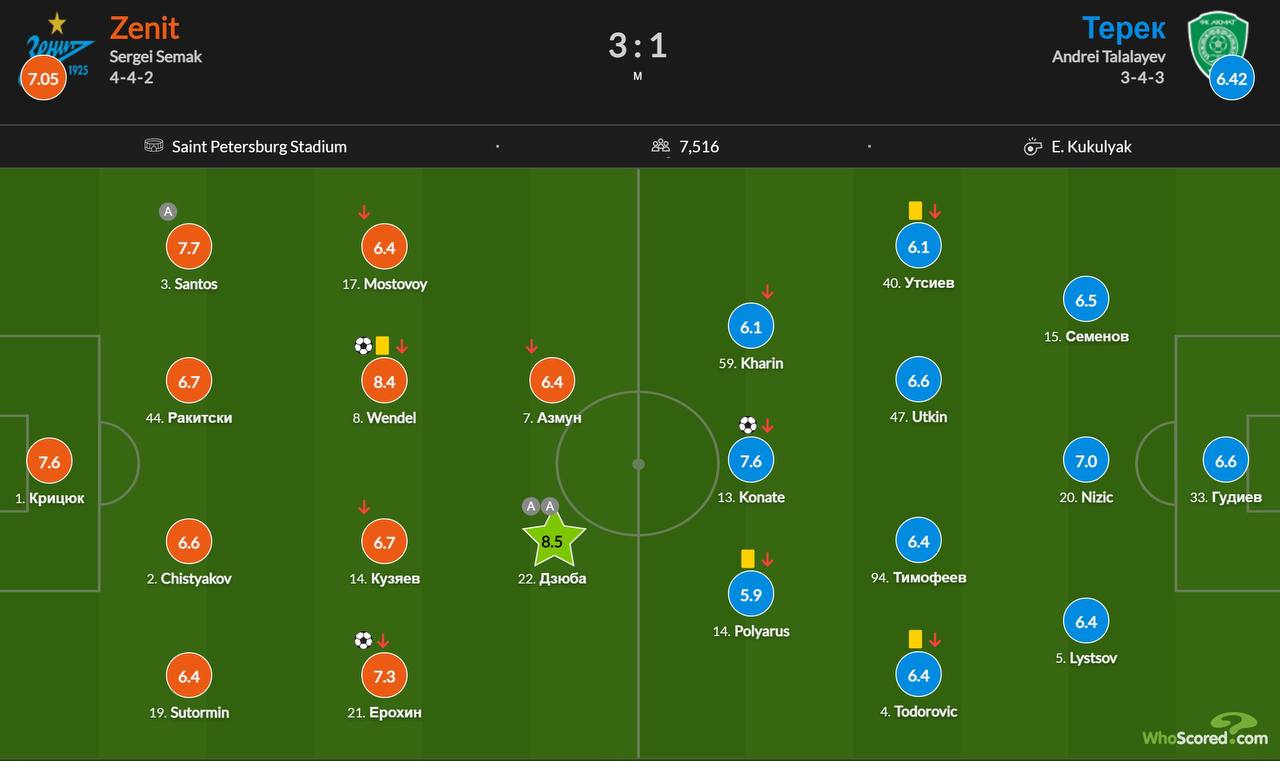Viewport: 1280px width, 761px height.
Task: Select Dzyuba's green star rating 8.5
Action: point(553,542)
